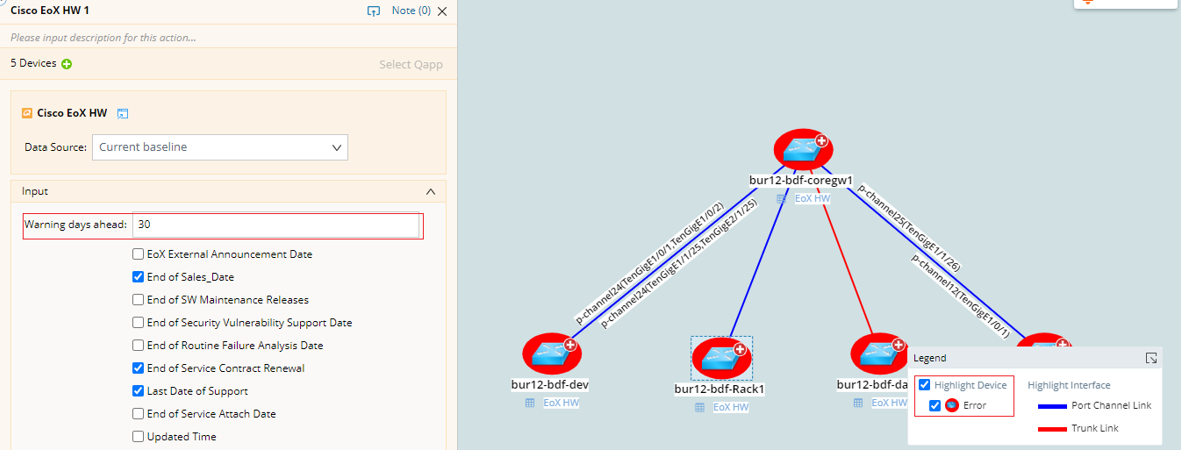Screen dimensions: 1181x451
Task: Check End of Security Vulnerability Support Date
Action: pyautogui.click(x=138, y=322)
